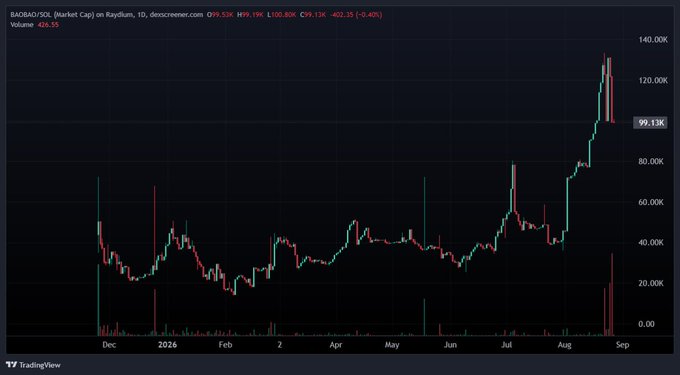The height and width of the screenshot is (375, 680).
Task: Click the BAOBAO/SOL chart title legend
Action: [107, 15]
